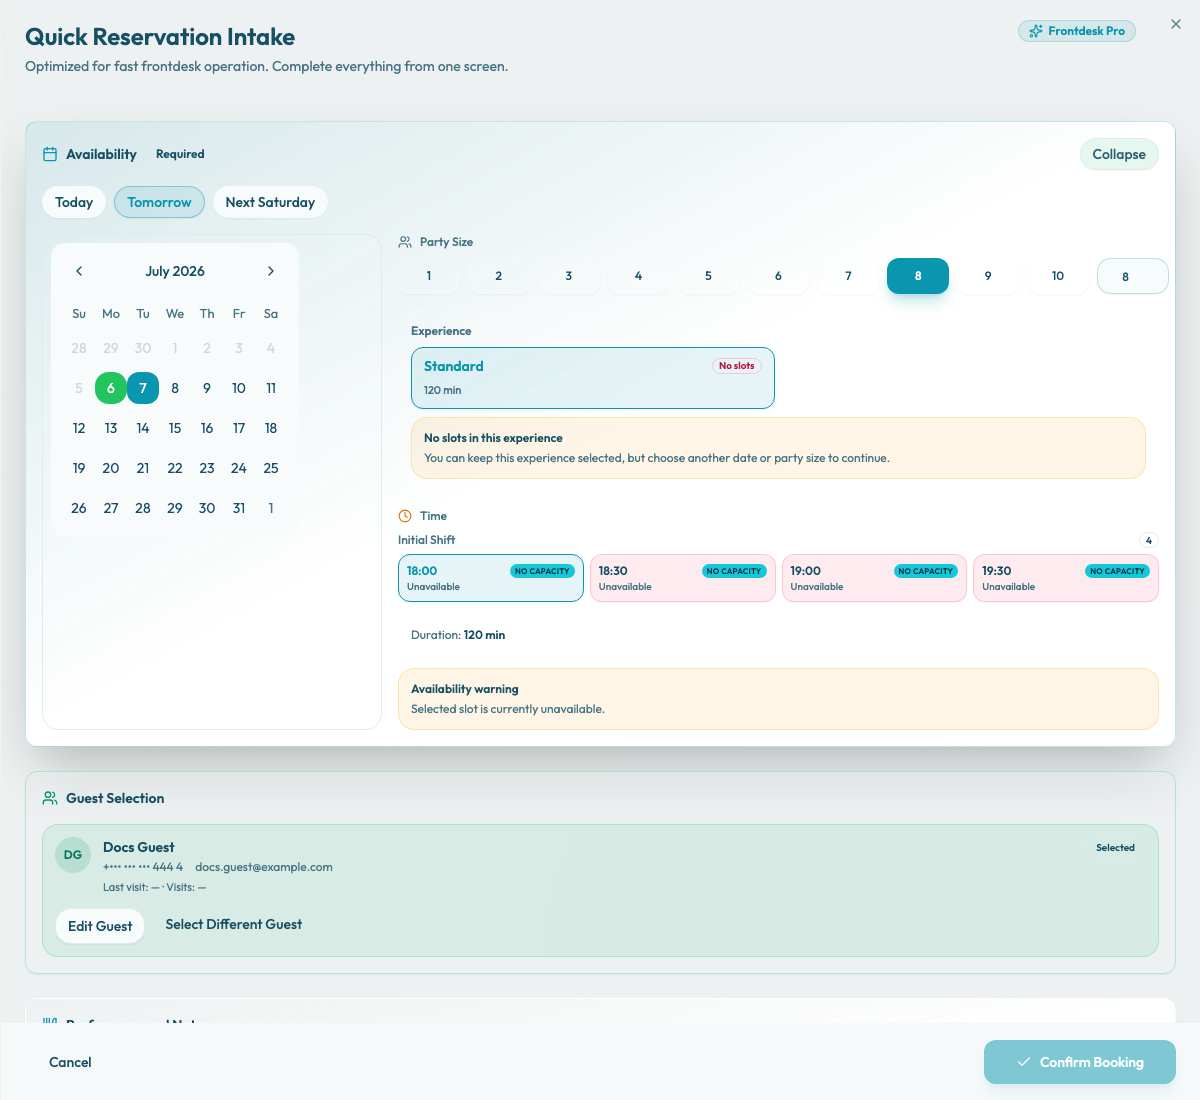The height and width of the screenshot is (1100, 1200).
Task: Click Select Different Guest
Action: (234, 925)
